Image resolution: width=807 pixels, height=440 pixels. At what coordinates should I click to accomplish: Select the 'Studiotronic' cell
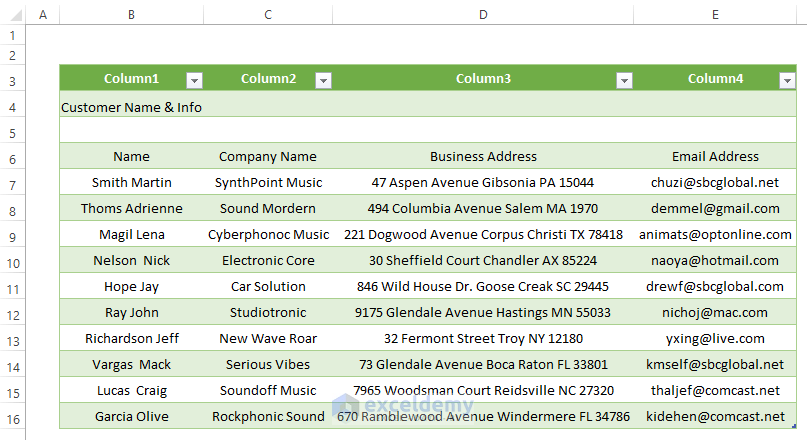coord(268,312)
